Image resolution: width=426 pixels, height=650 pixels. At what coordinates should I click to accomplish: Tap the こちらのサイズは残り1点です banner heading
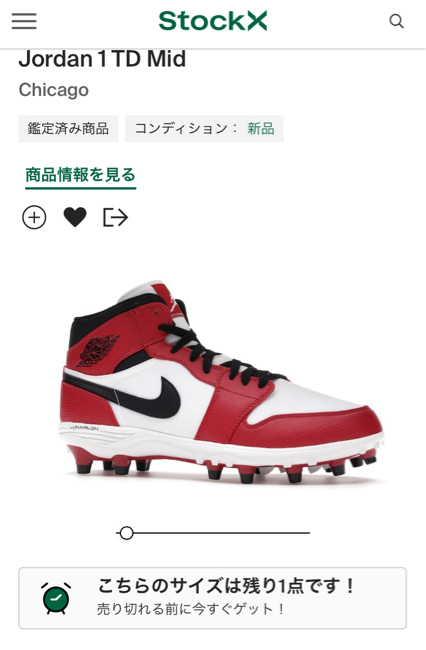coord(226,586)
